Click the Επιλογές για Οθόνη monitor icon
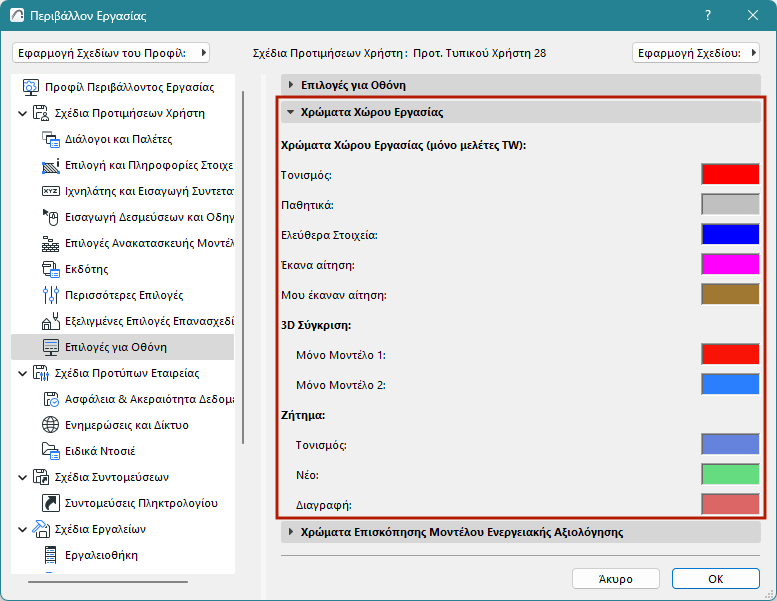Image resolution: width=777 pixels, height=601 pixels. [x=51, y=347]
